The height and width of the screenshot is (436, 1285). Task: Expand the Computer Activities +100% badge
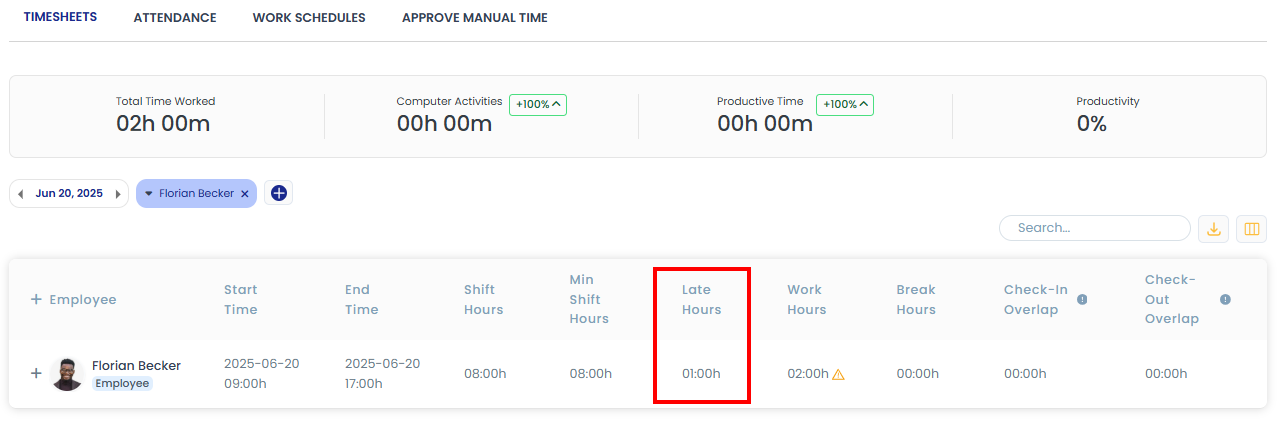pos(538,104)
